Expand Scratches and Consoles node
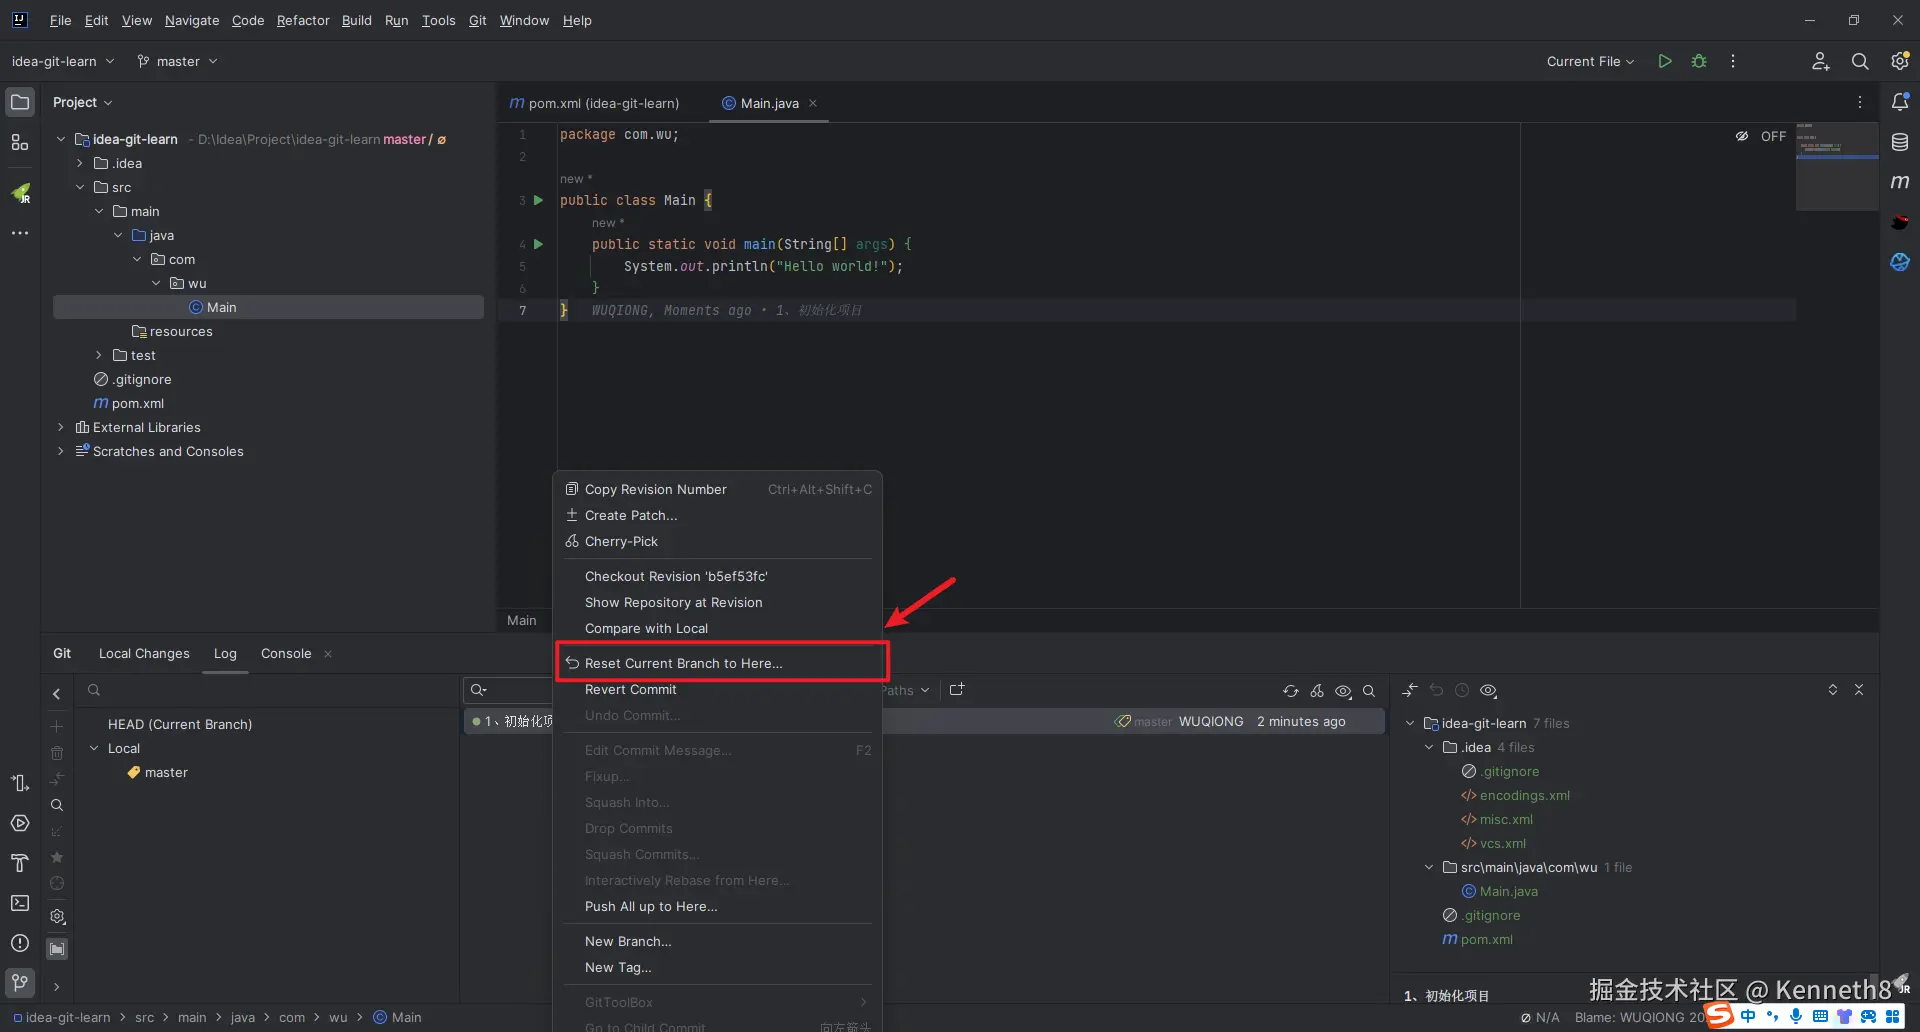1920x1032 pixels. (x=61, y=451)
